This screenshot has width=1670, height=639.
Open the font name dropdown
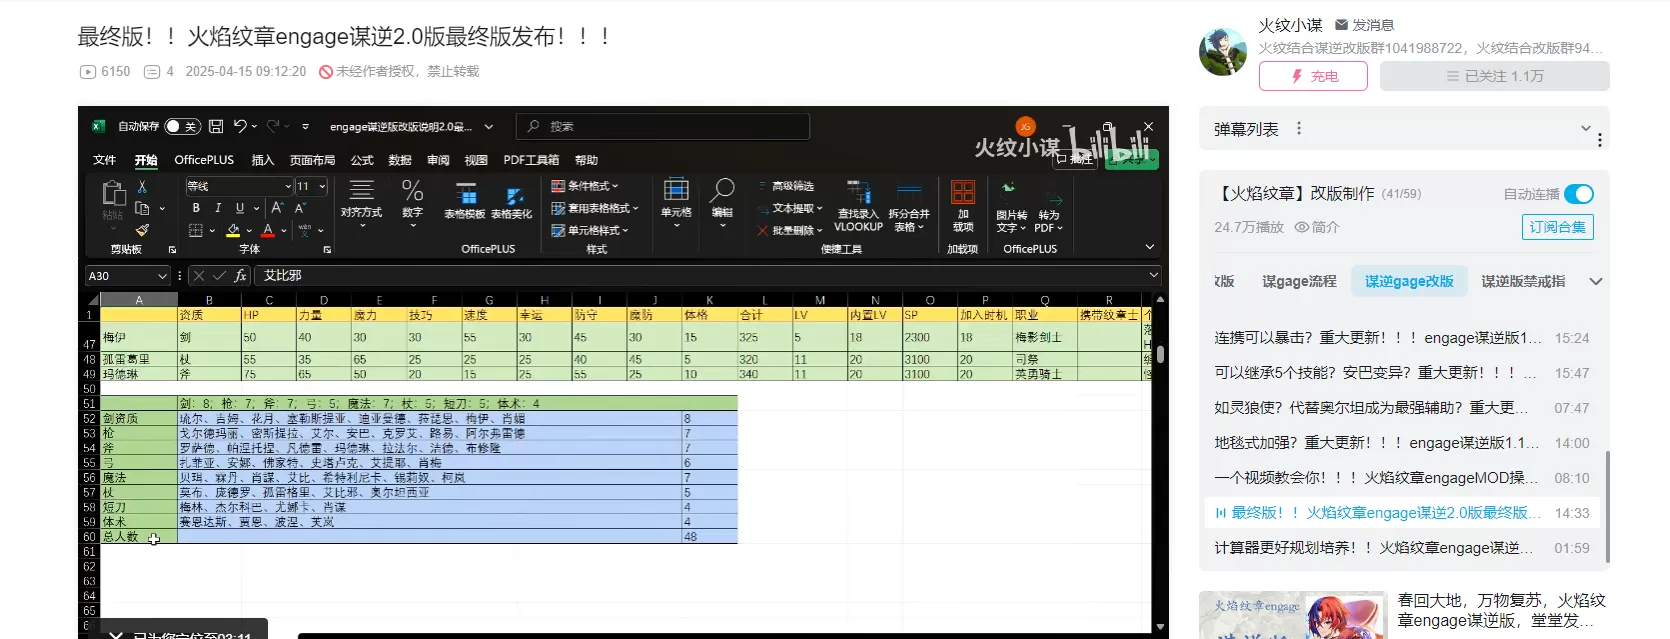[288, 186]
